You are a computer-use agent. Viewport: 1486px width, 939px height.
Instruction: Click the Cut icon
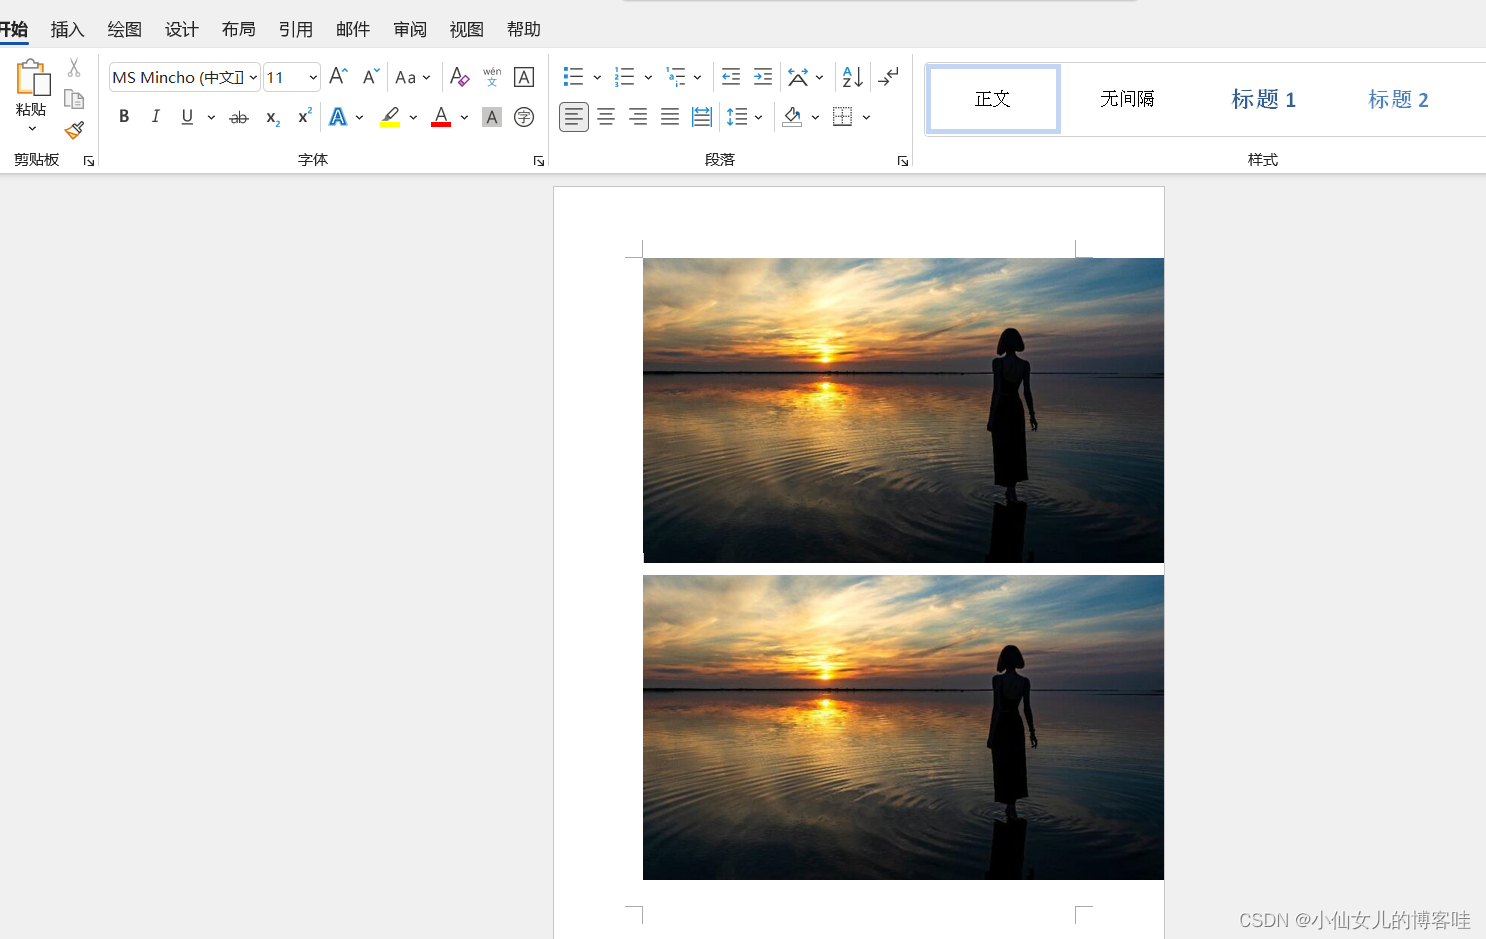(x=73, y=66)
